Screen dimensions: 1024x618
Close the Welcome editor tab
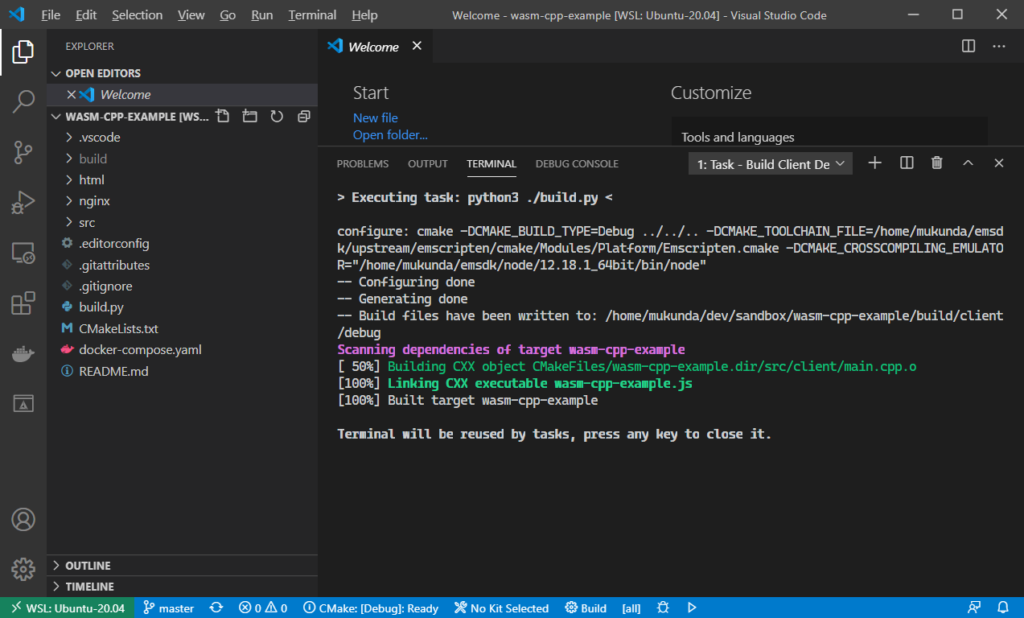[417, 46]
